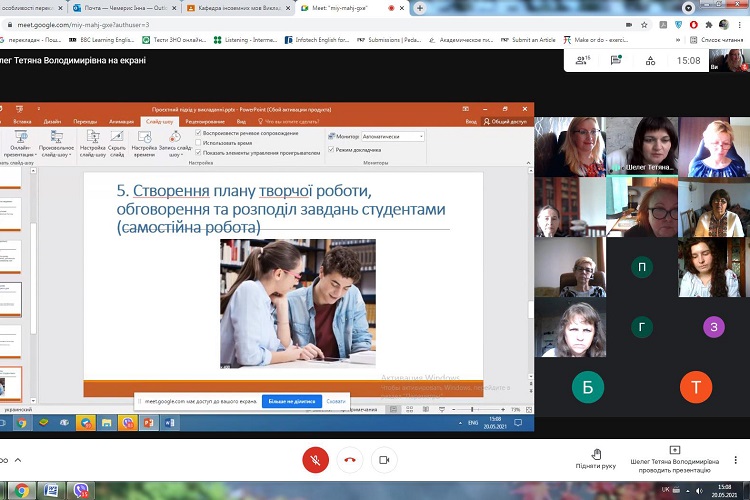Screen dimensions: 750x500
Task: Open Онлайн-презентация dropdown in ribbon
Action: 20,144
